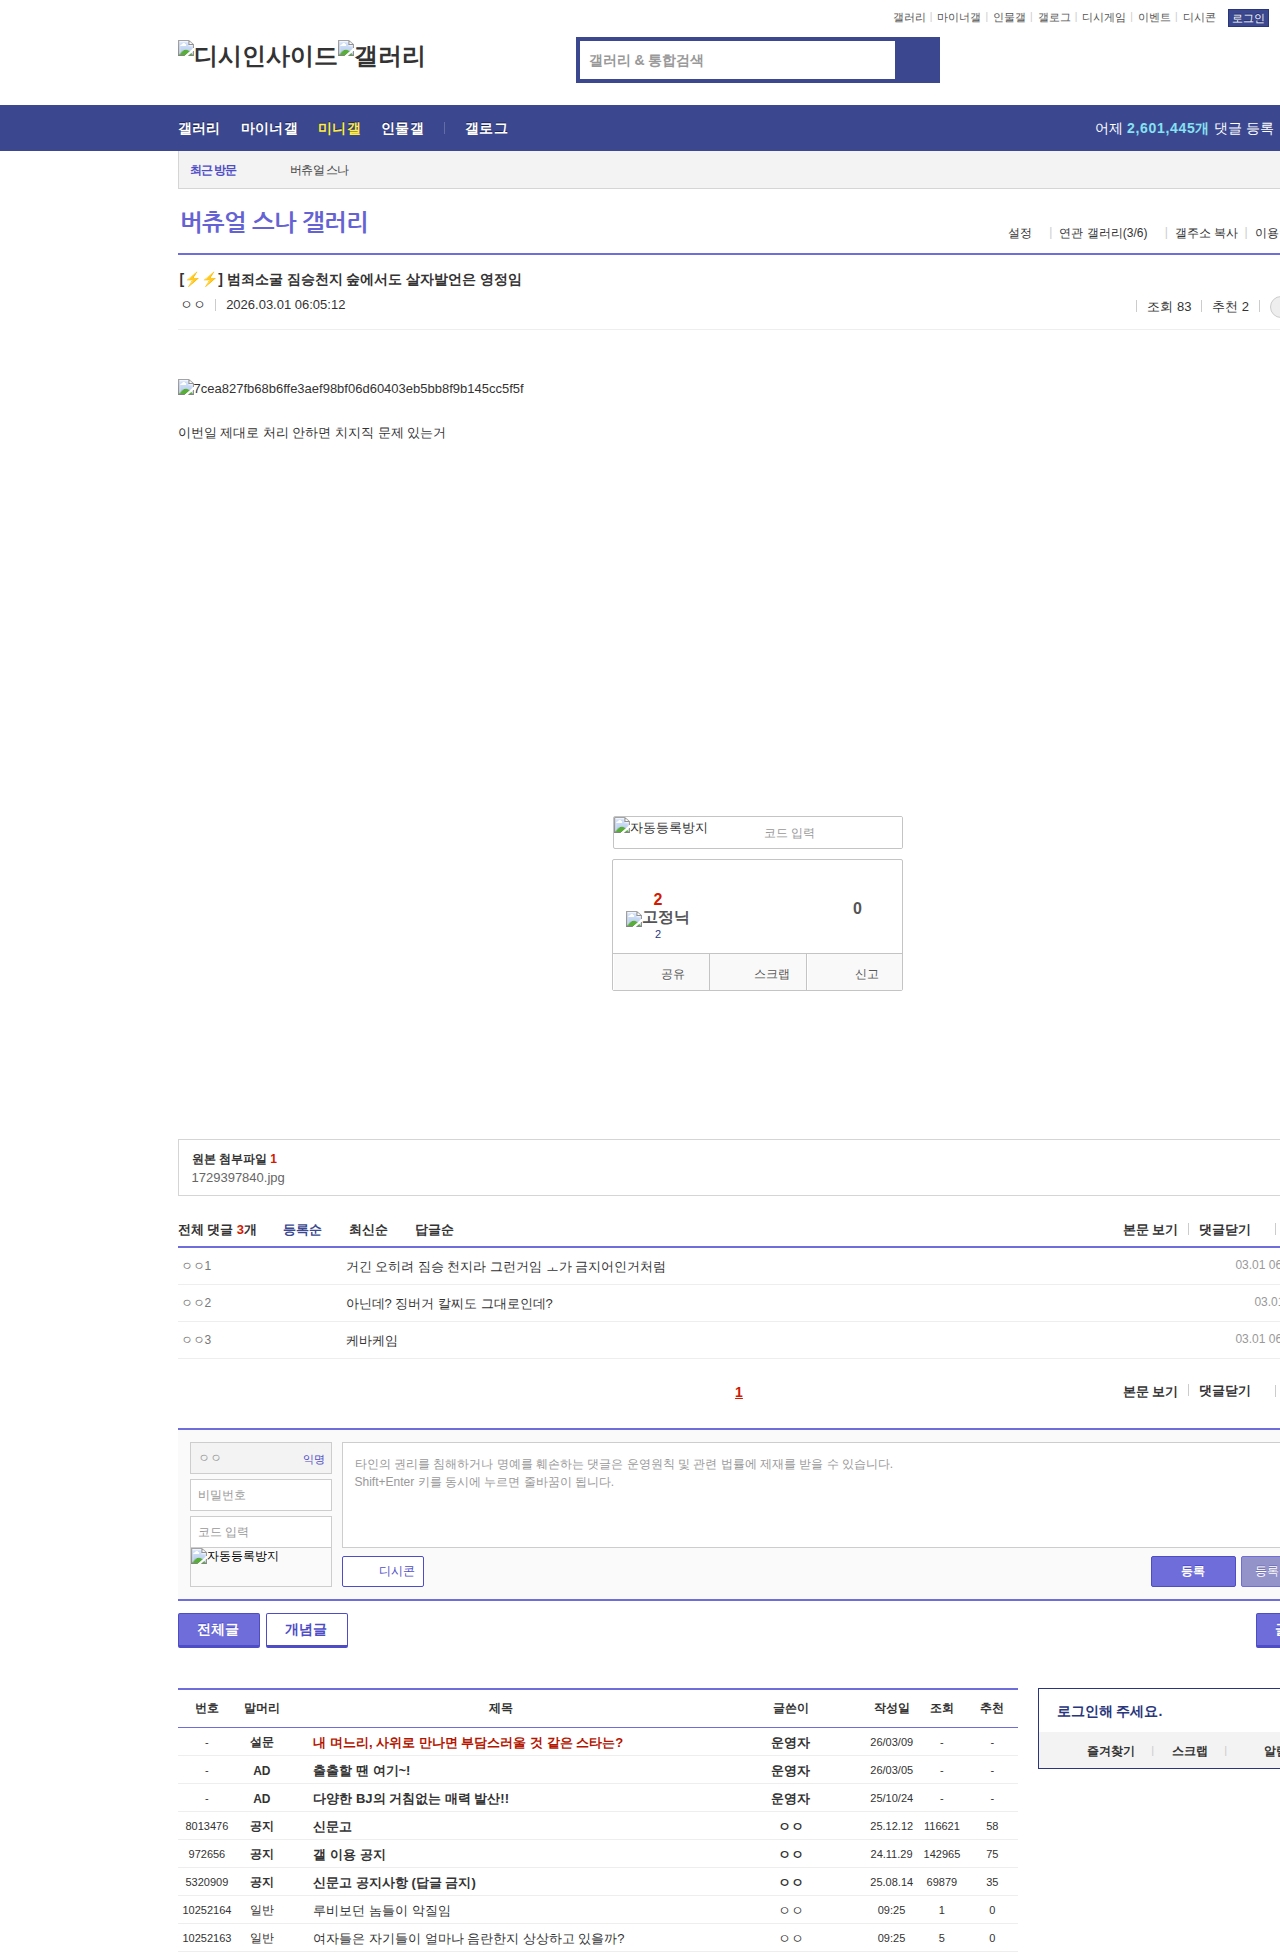Toggle 댓글닫기 above the comment list

1224,1230
